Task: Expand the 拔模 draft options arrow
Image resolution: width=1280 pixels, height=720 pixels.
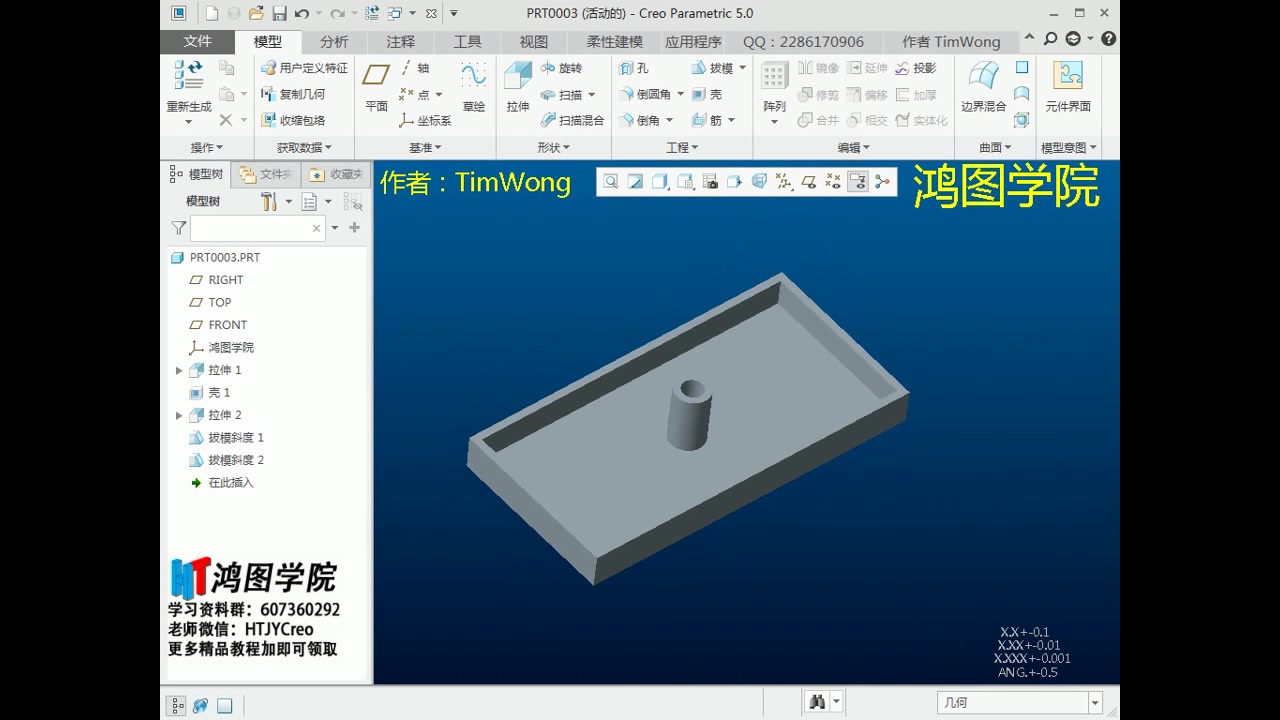Action: coord(743,68)
